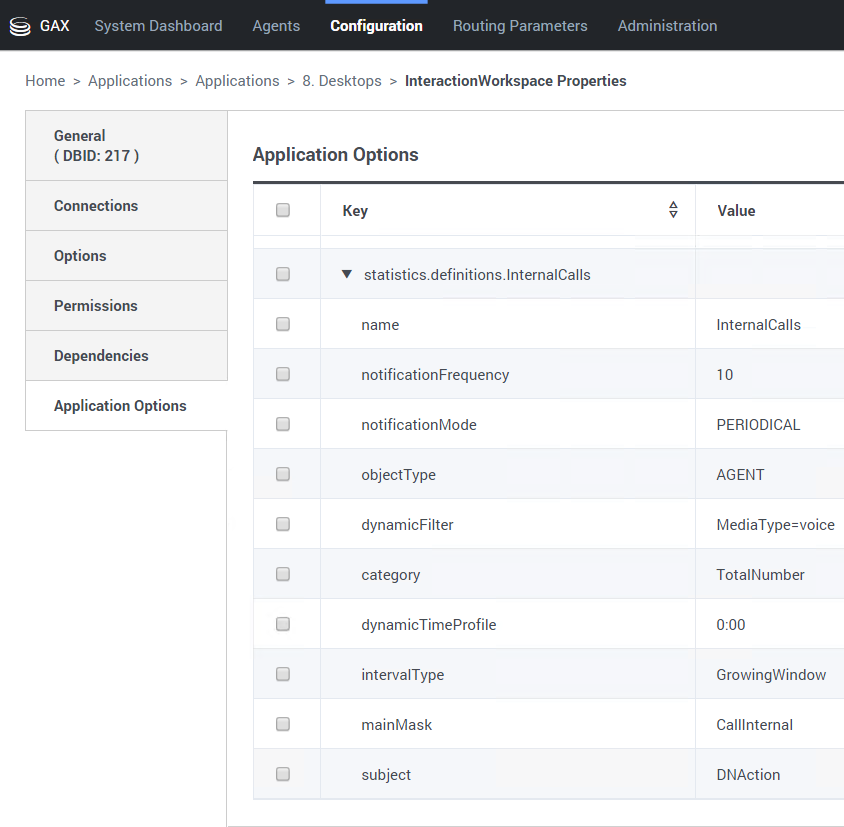
Task: Click the GAX logo icon
Action: click(x=20, y=26)
